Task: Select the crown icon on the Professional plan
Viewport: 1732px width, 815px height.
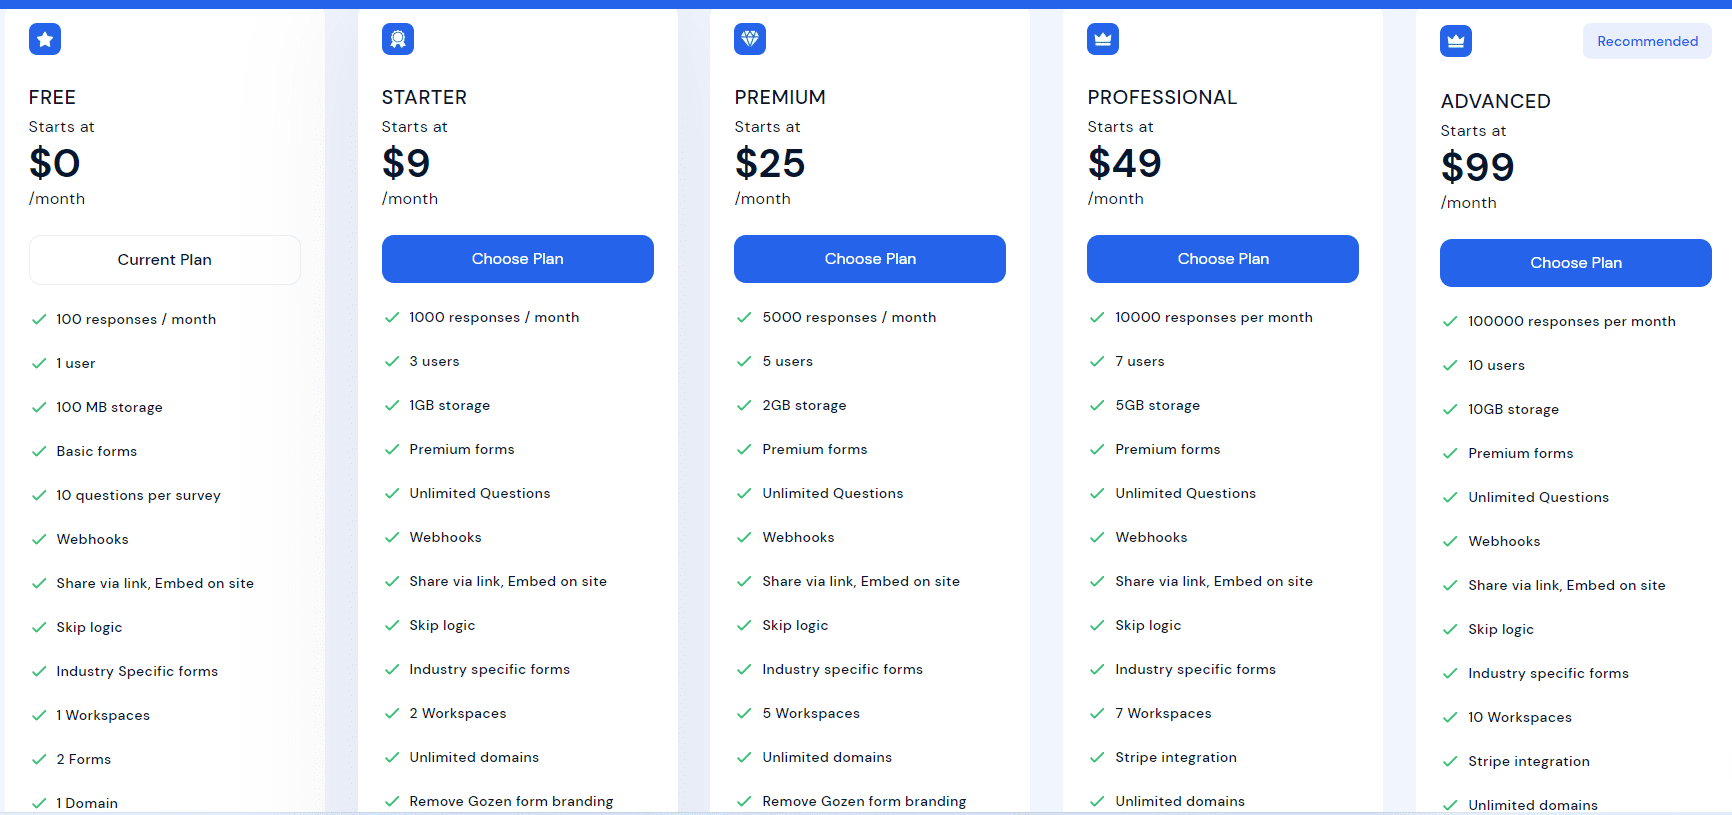Action: tap(1102, 39)
